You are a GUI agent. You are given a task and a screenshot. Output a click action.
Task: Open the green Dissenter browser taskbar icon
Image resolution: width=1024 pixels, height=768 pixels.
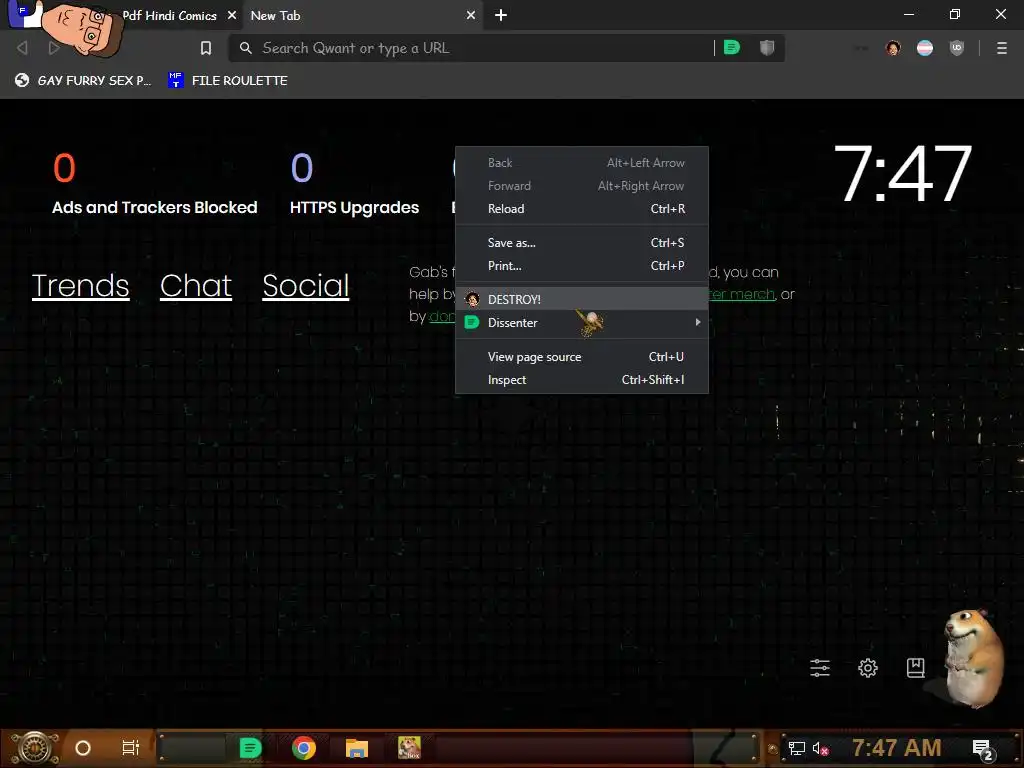(x=250, y=748)
